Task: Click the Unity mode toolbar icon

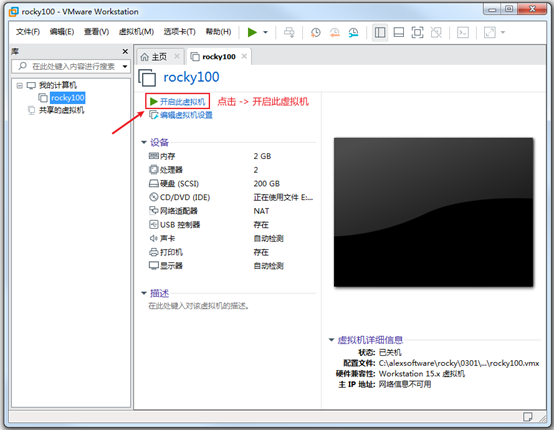Action: click(436, 33)
